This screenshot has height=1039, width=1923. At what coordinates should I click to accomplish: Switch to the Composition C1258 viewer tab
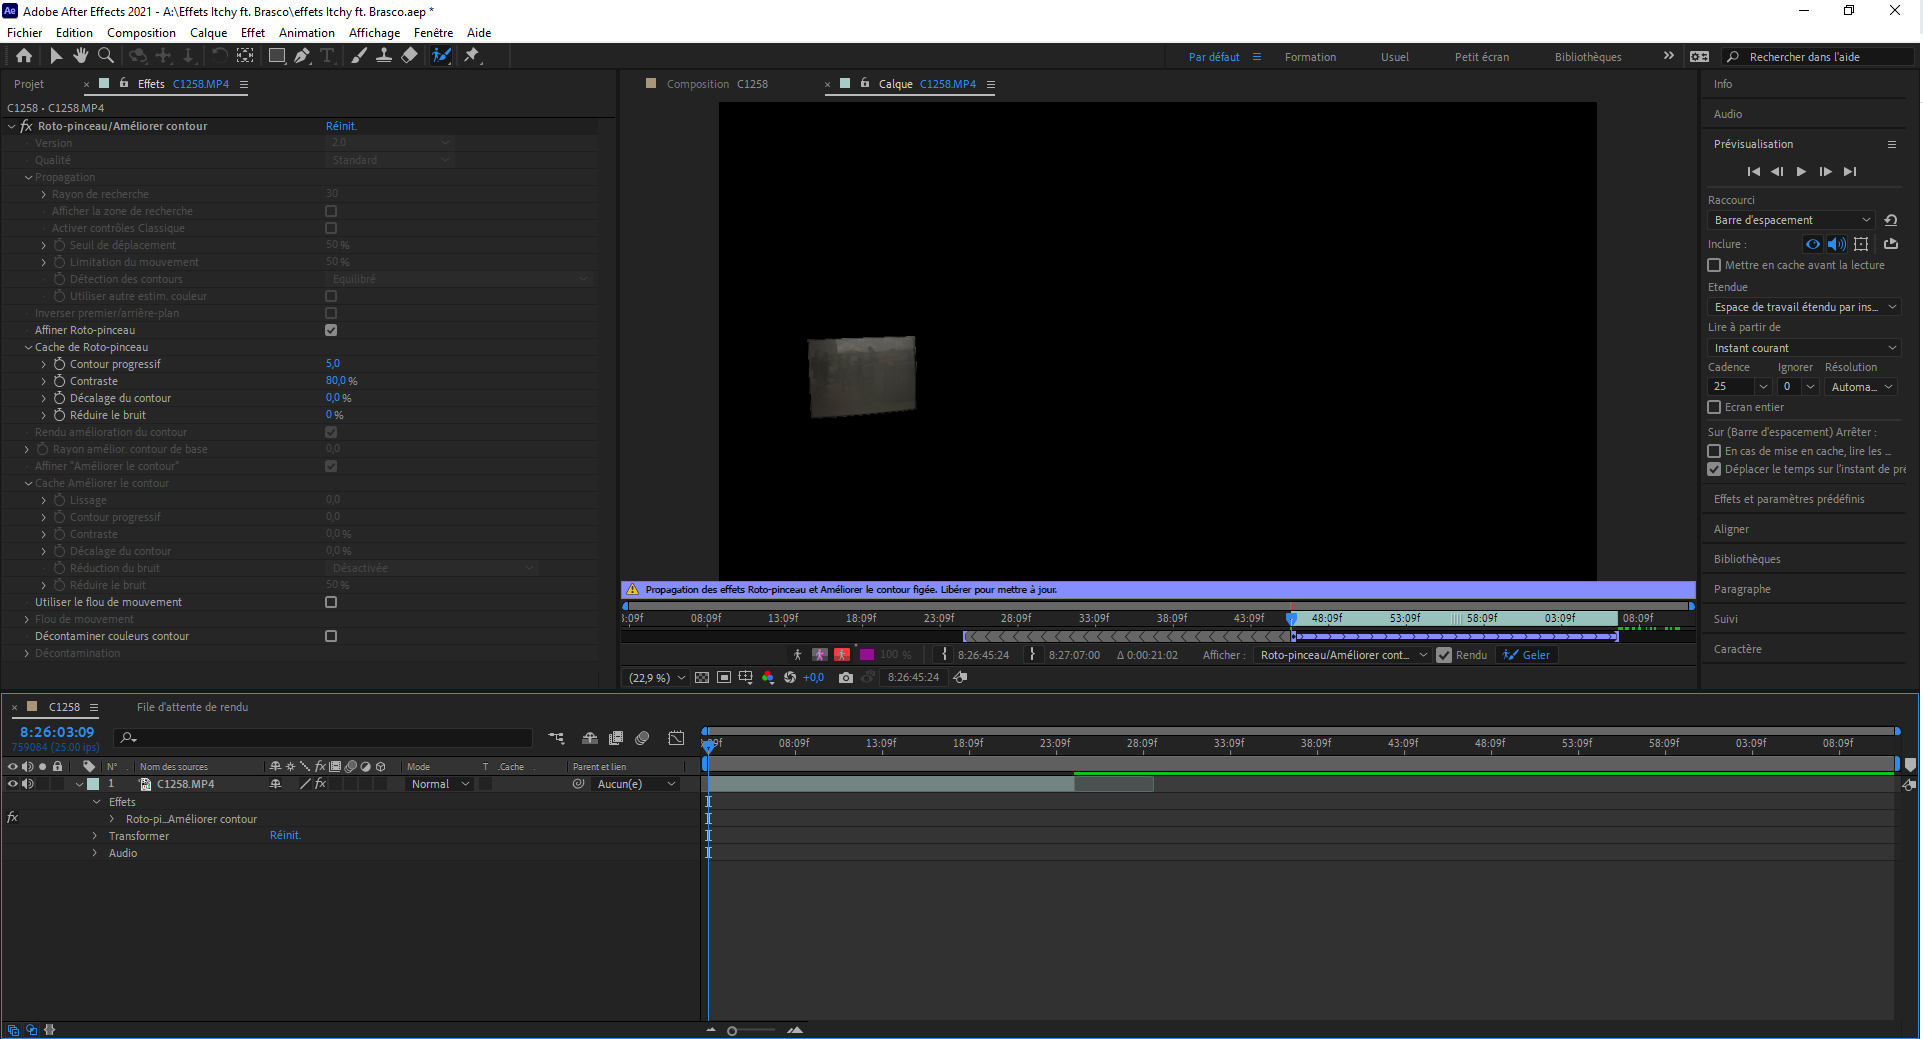[x=717, y=84]
